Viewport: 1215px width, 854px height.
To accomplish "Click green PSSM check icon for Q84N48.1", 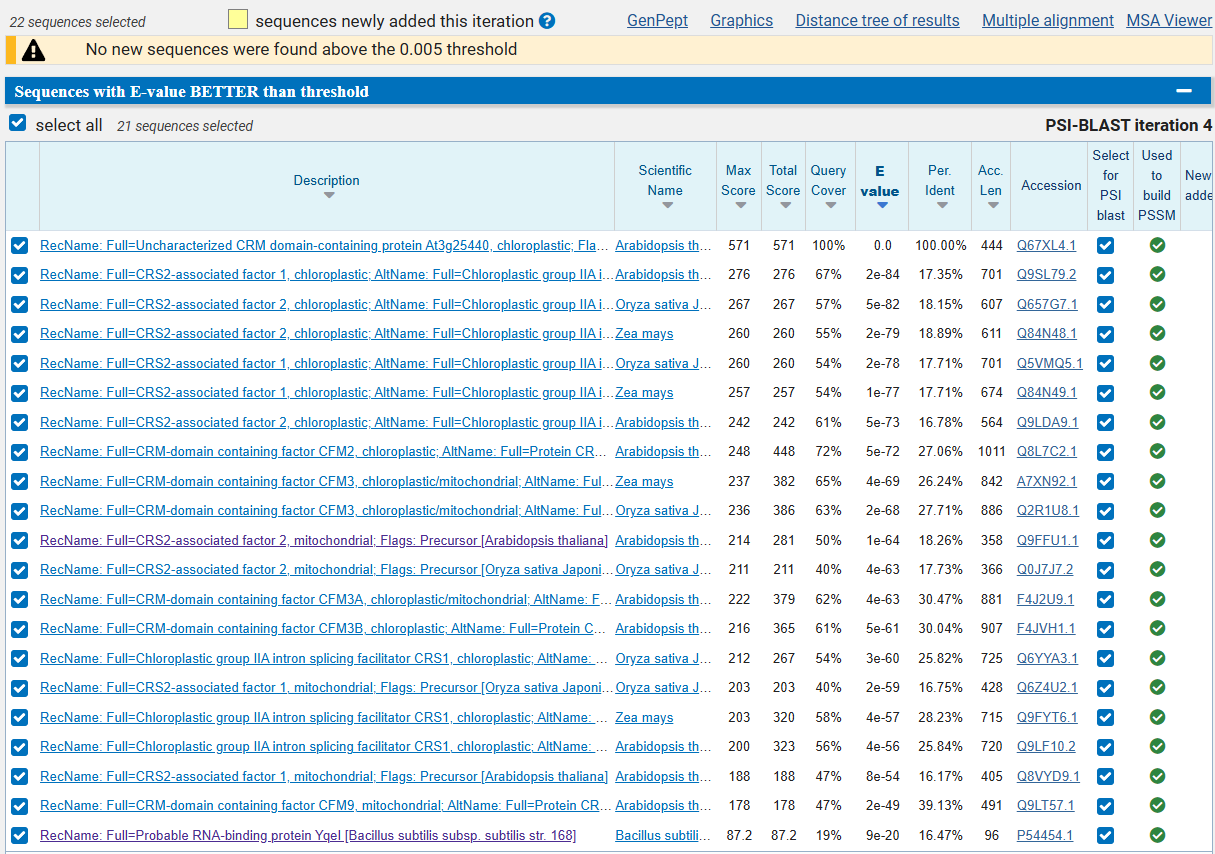I will pyautogui.click(x=1157, y=333).
